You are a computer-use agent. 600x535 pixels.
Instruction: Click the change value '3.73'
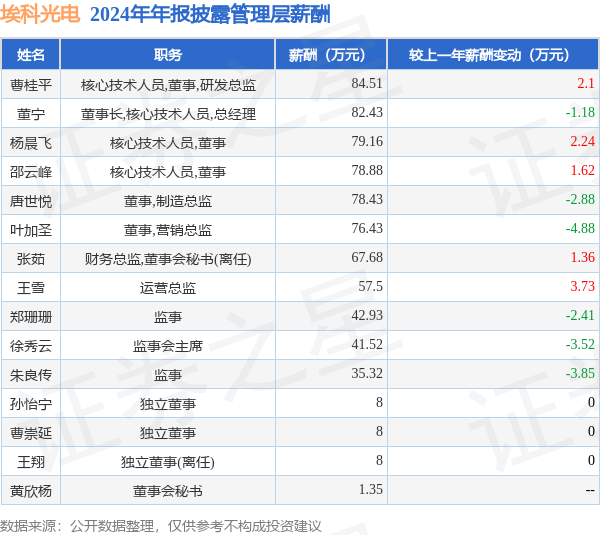tap(582, 287)
